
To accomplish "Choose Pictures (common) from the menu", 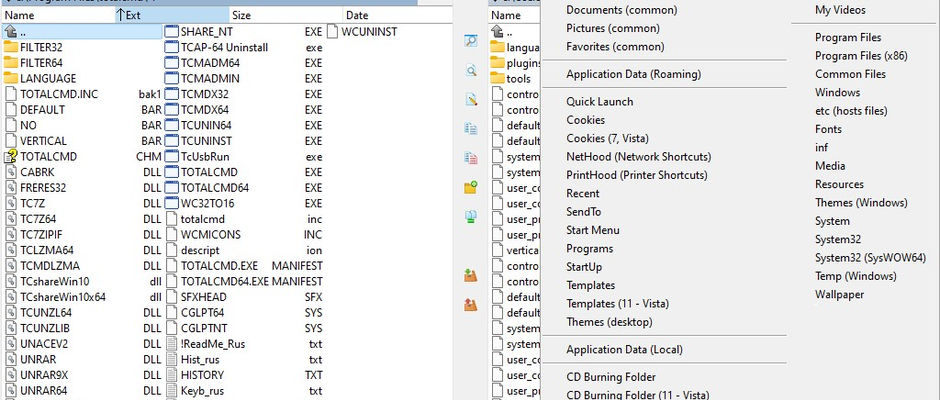I will 613,28.
